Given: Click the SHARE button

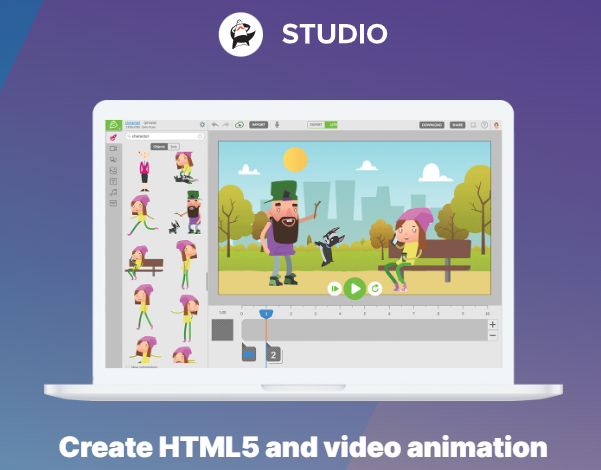Looking at the screenshot, I should 457,125.
